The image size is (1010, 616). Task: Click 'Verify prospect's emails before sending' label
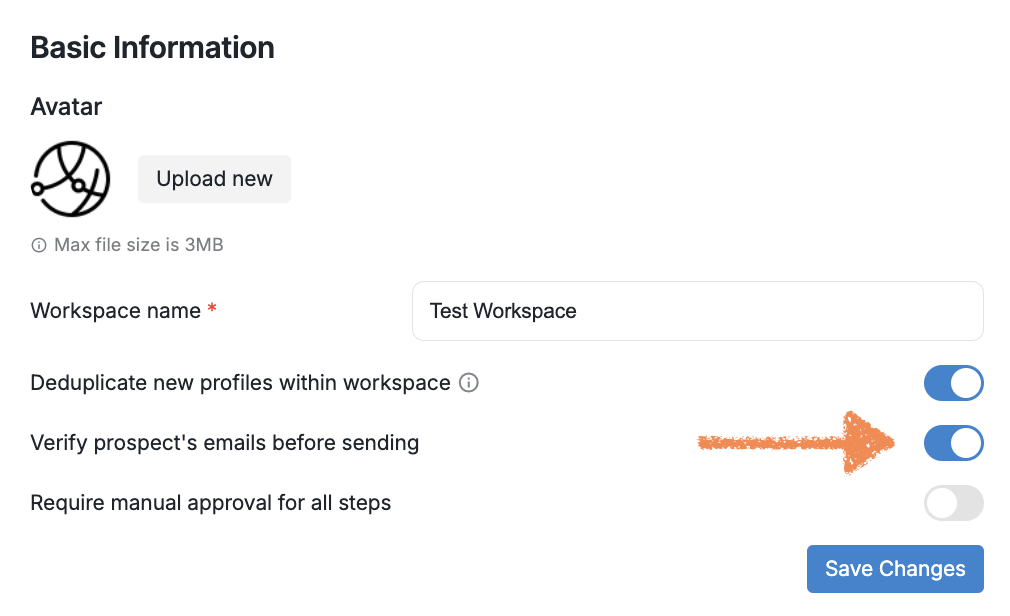pos(225,443)
